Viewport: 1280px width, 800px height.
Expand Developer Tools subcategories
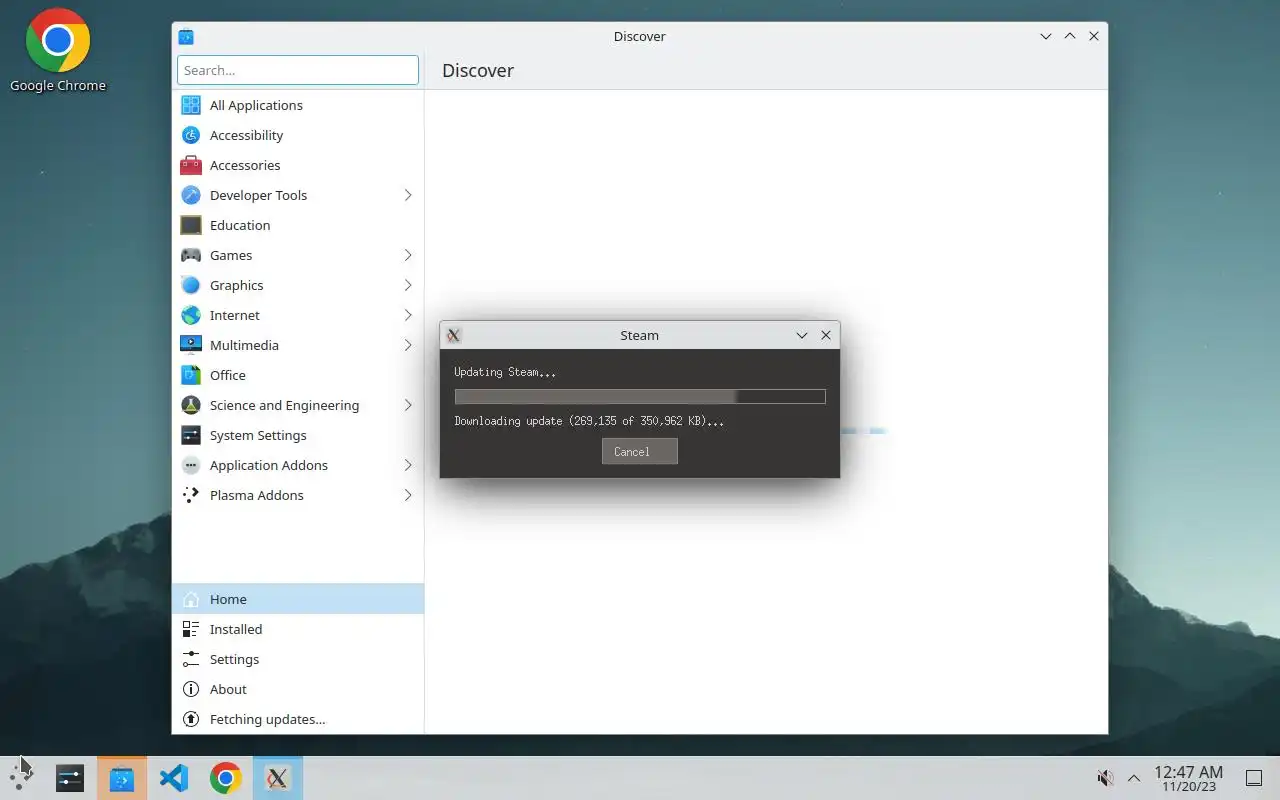click(408, 195)
